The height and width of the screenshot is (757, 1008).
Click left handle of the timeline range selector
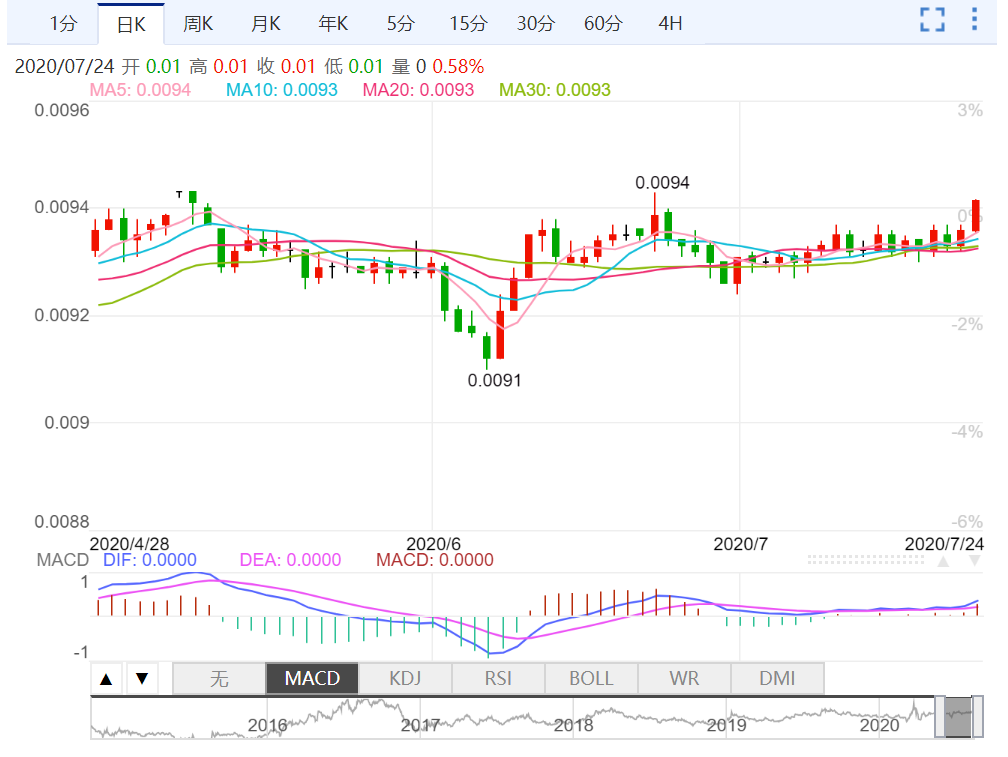point(940,718)
